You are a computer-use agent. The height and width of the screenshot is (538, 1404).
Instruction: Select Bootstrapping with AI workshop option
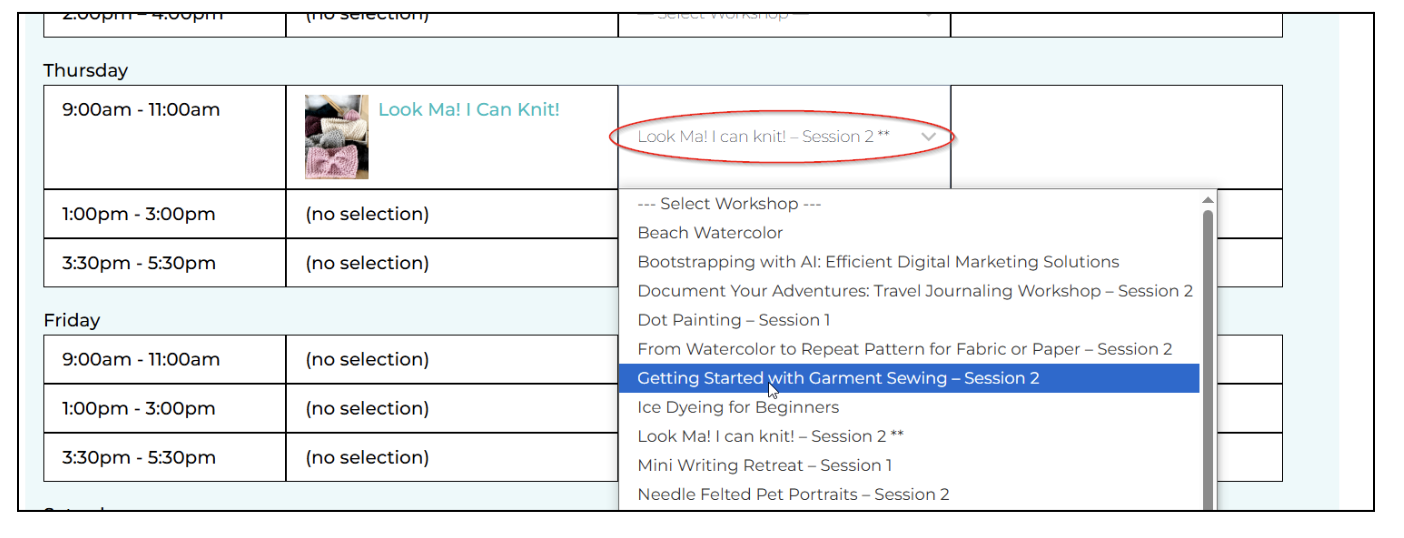878,262
